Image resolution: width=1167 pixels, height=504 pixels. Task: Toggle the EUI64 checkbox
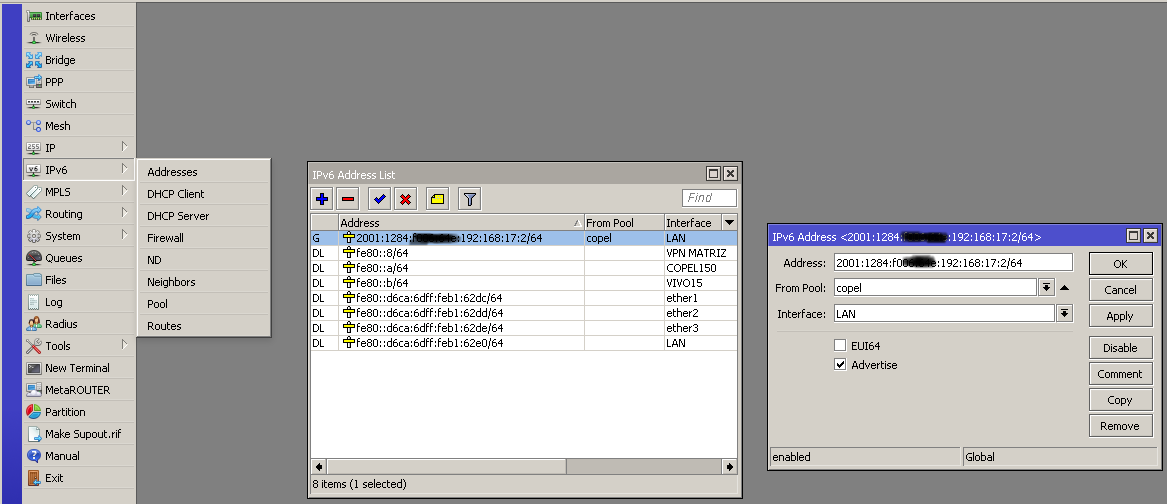840,345
